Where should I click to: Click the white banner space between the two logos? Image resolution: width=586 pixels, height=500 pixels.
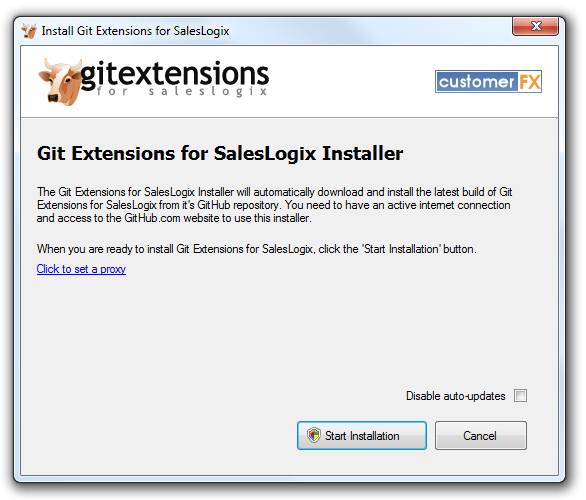tap(351, 81)
